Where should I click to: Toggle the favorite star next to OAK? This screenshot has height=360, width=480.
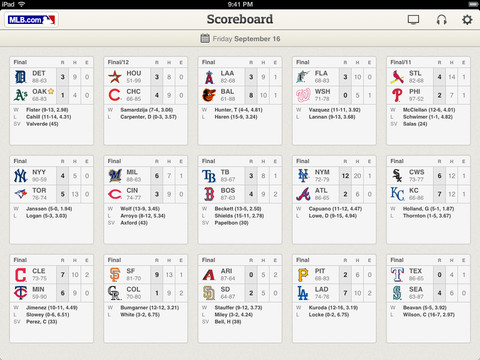(x=51, y=91)
